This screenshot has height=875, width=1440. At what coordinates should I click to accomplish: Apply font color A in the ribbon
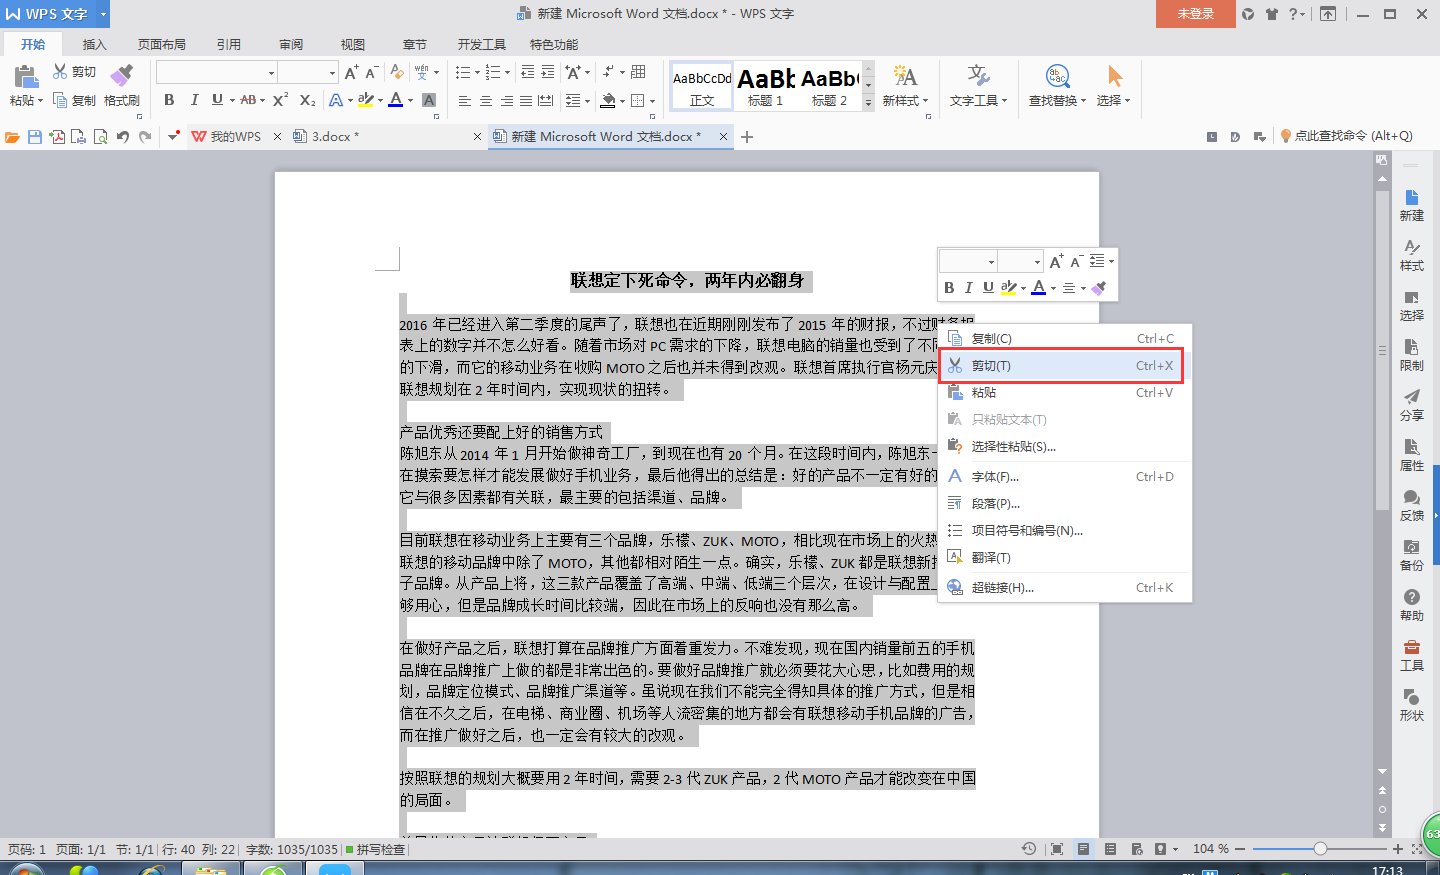point(396,100)
